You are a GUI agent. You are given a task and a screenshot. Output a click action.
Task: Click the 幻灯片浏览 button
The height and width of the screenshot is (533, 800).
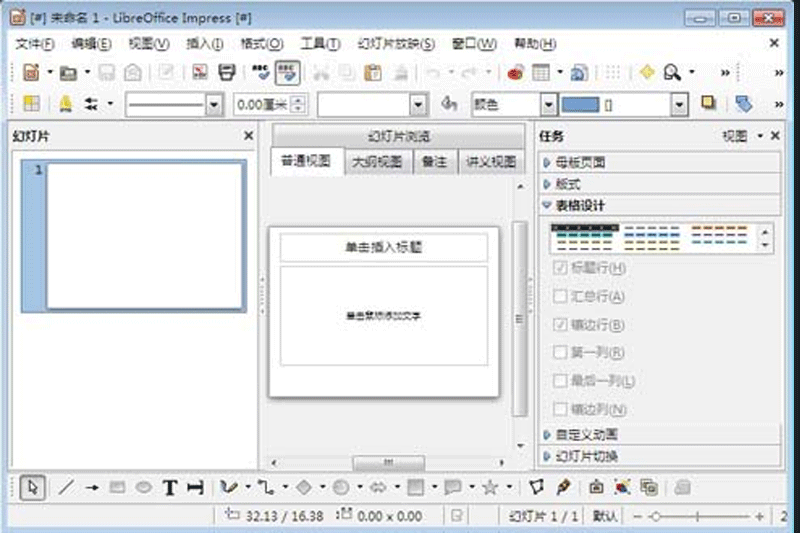tap(398, 138)
